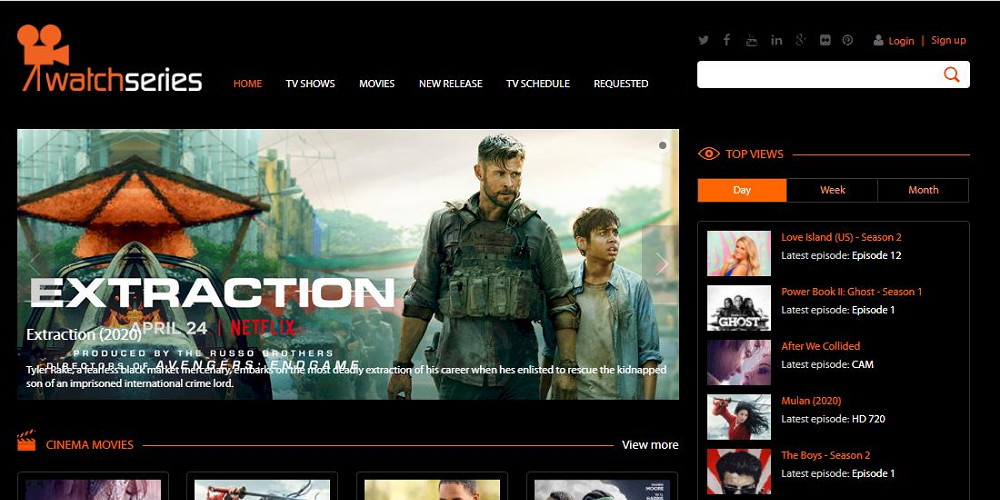Open After We Collided link
The image size is (1000, 500).
pyautogui.click(x=820, y=346)
